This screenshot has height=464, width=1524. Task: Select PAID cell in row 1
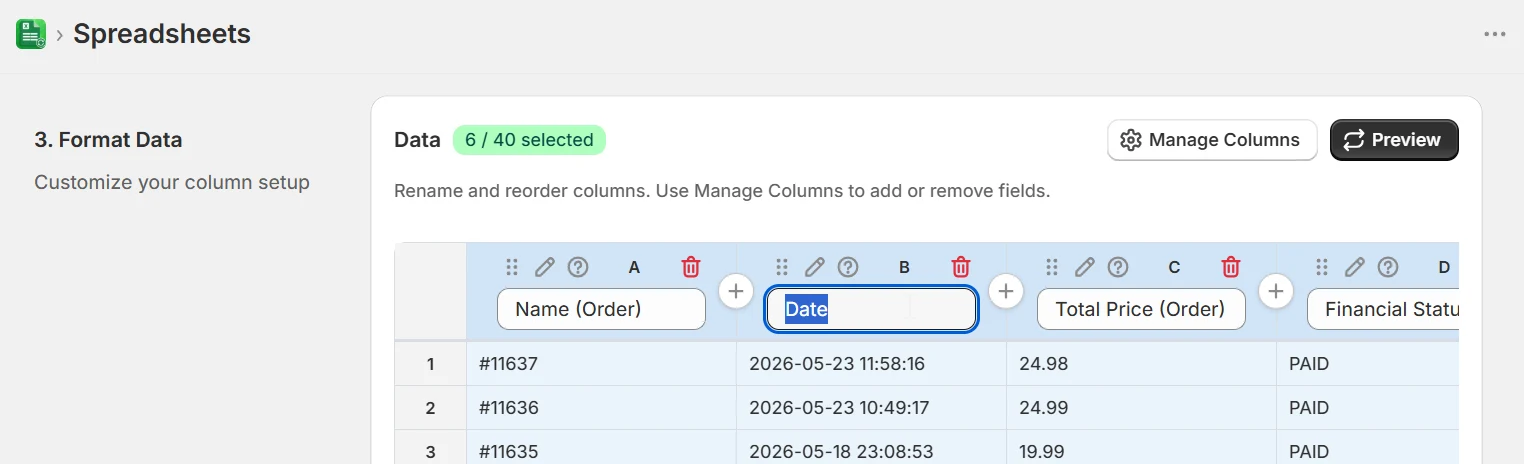click(1368, 364)
